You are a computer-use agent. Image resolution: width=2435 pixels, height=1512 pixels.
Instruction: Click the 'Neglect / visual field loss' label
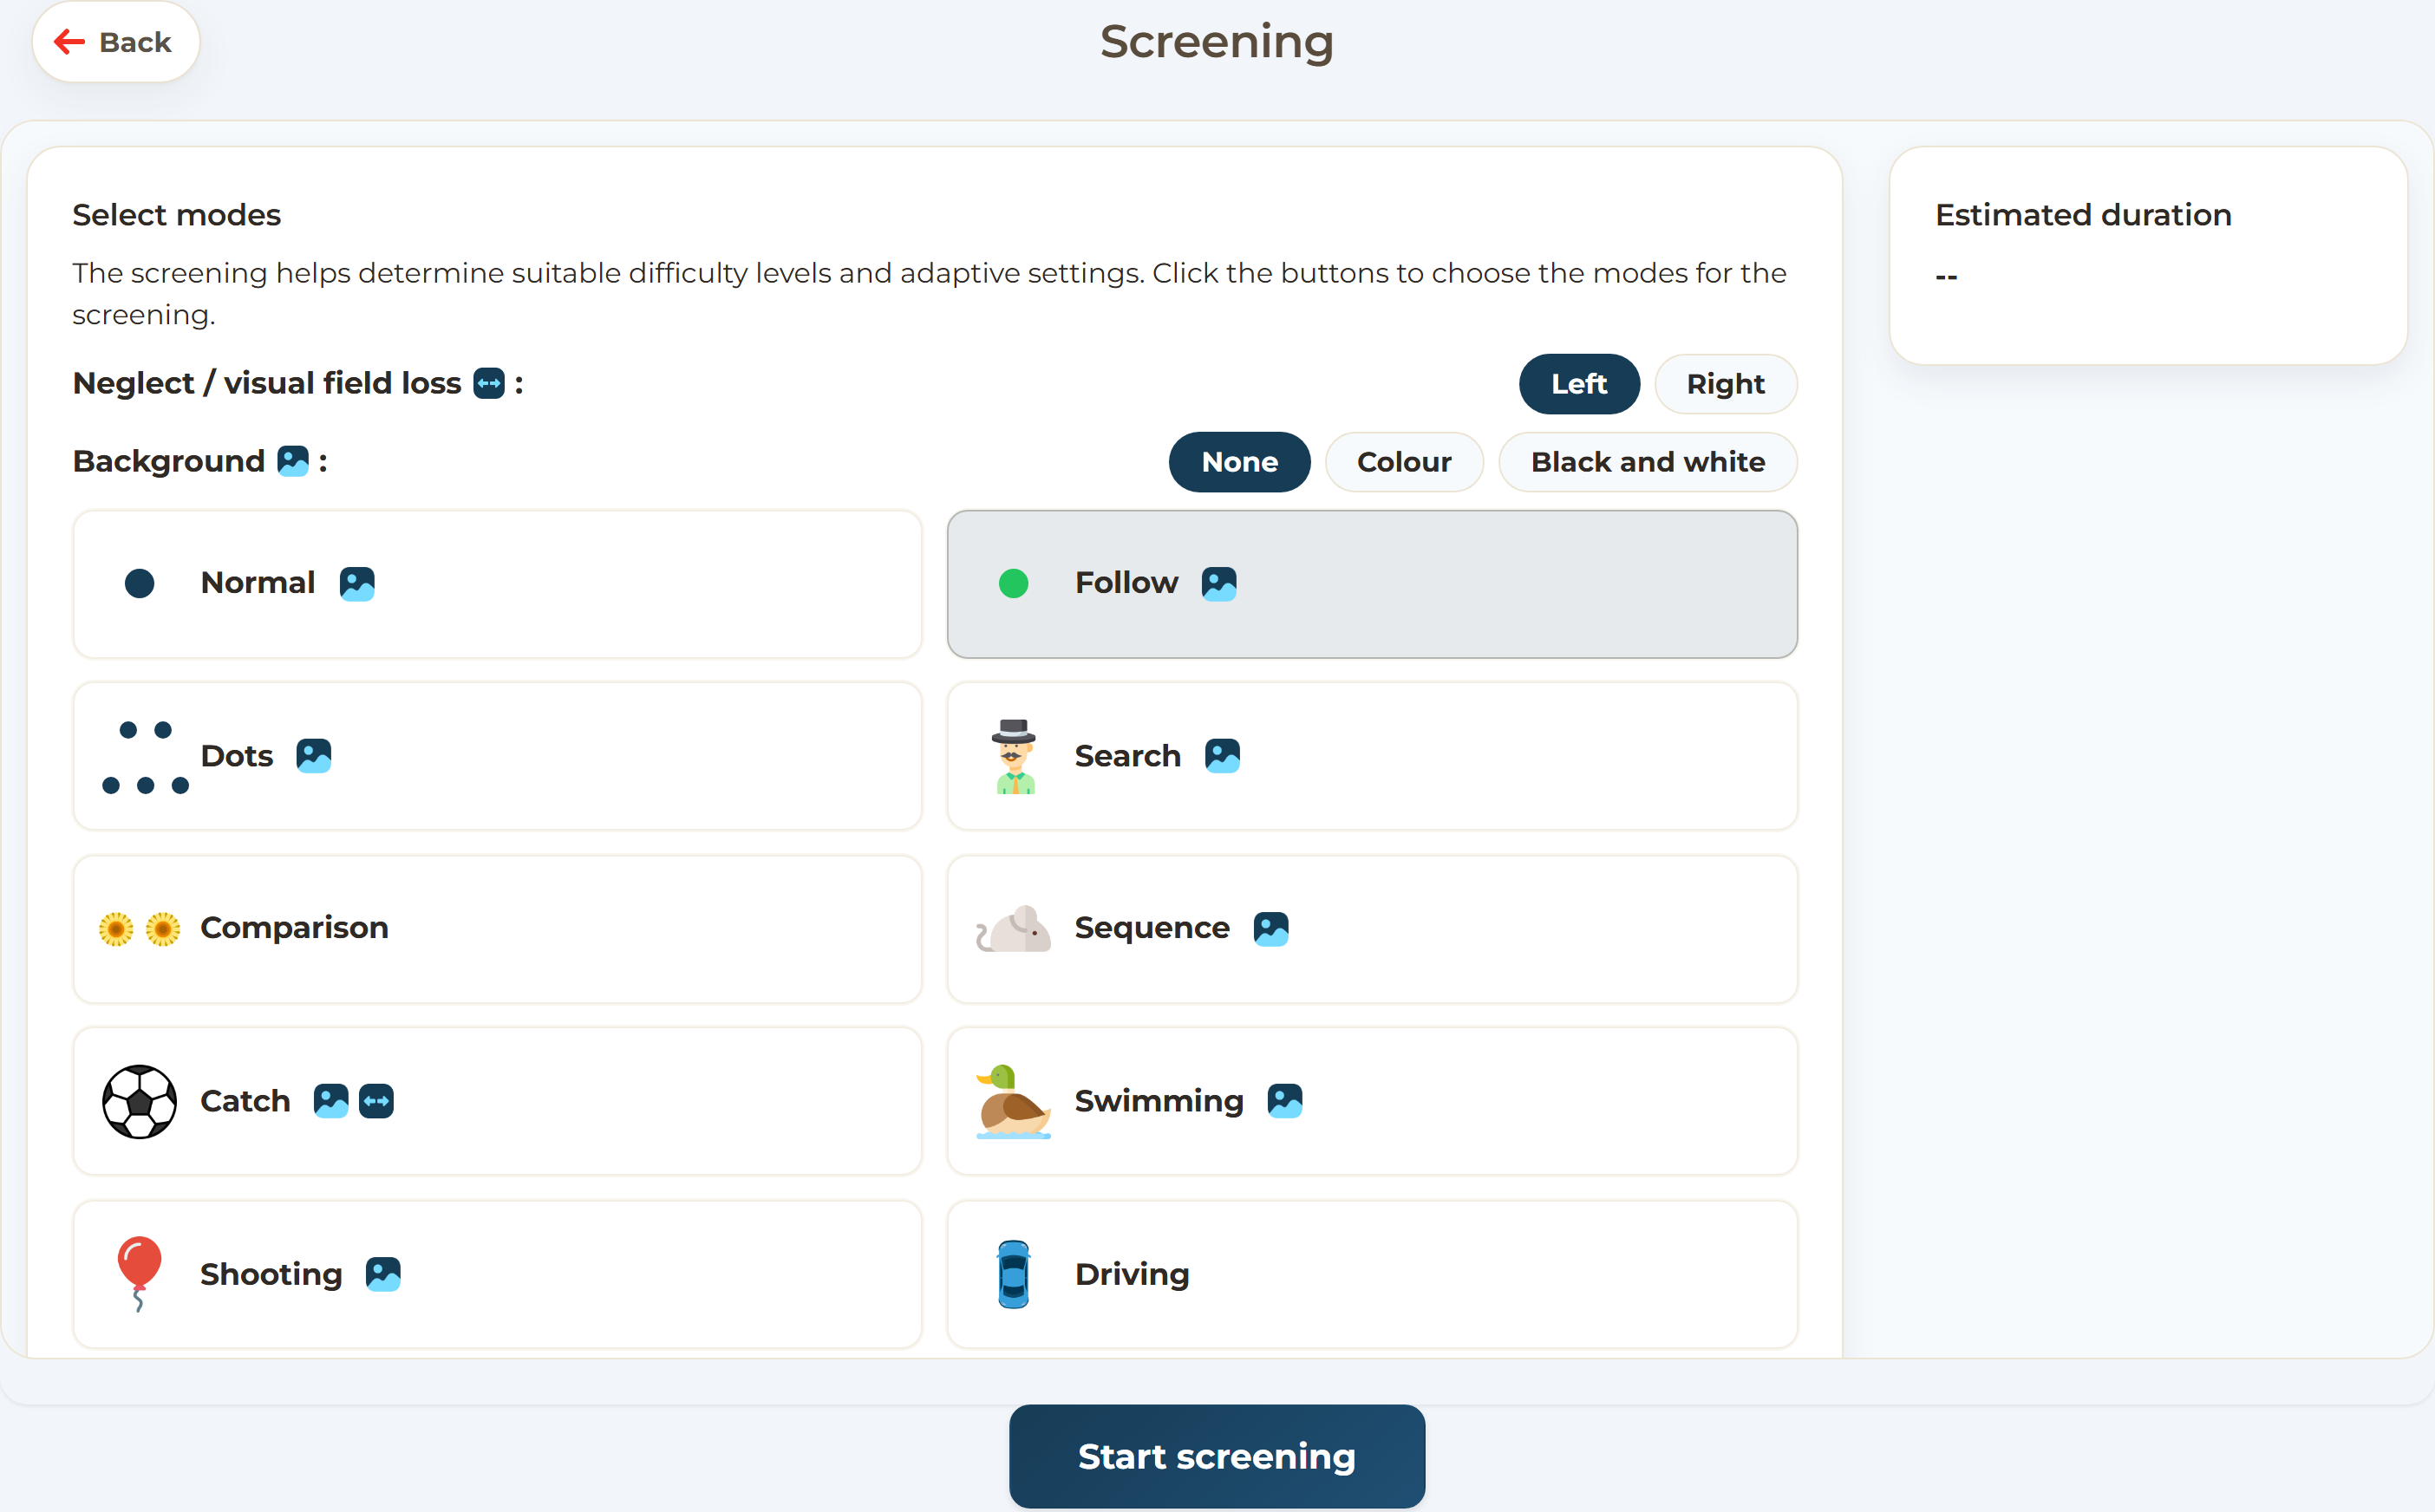tap(267, 383)
